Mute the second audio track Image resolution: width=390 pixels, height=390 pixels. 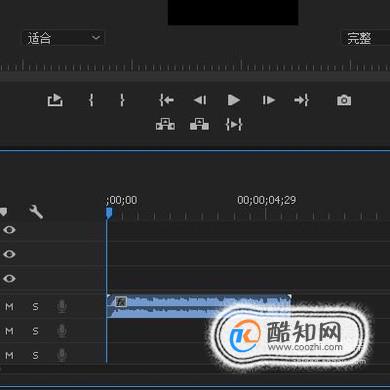click(x=9, y=331)
